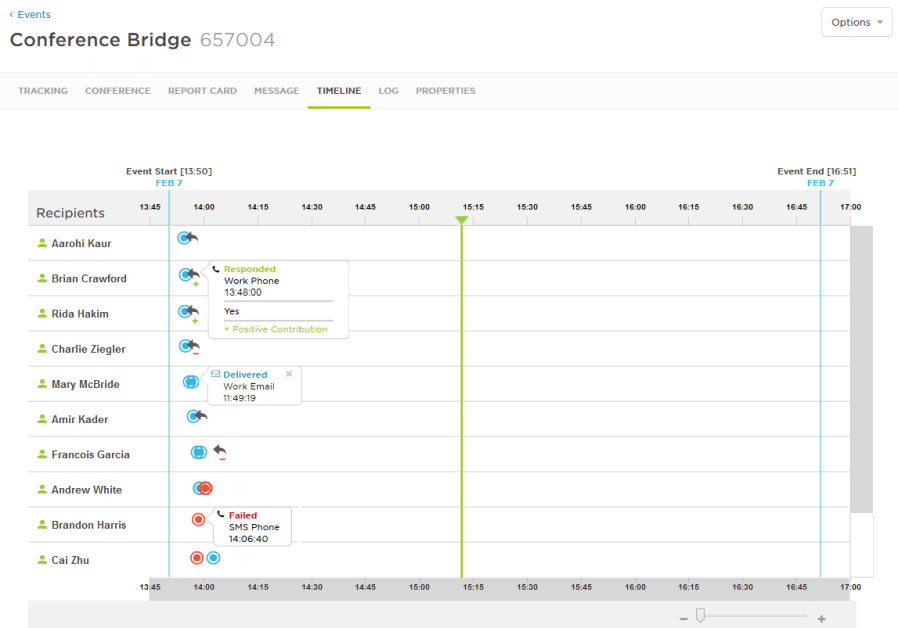This screenshot has height=628, width=898.
Task: Switch to the TRACKING tab
Action: [x=42, y=91]
